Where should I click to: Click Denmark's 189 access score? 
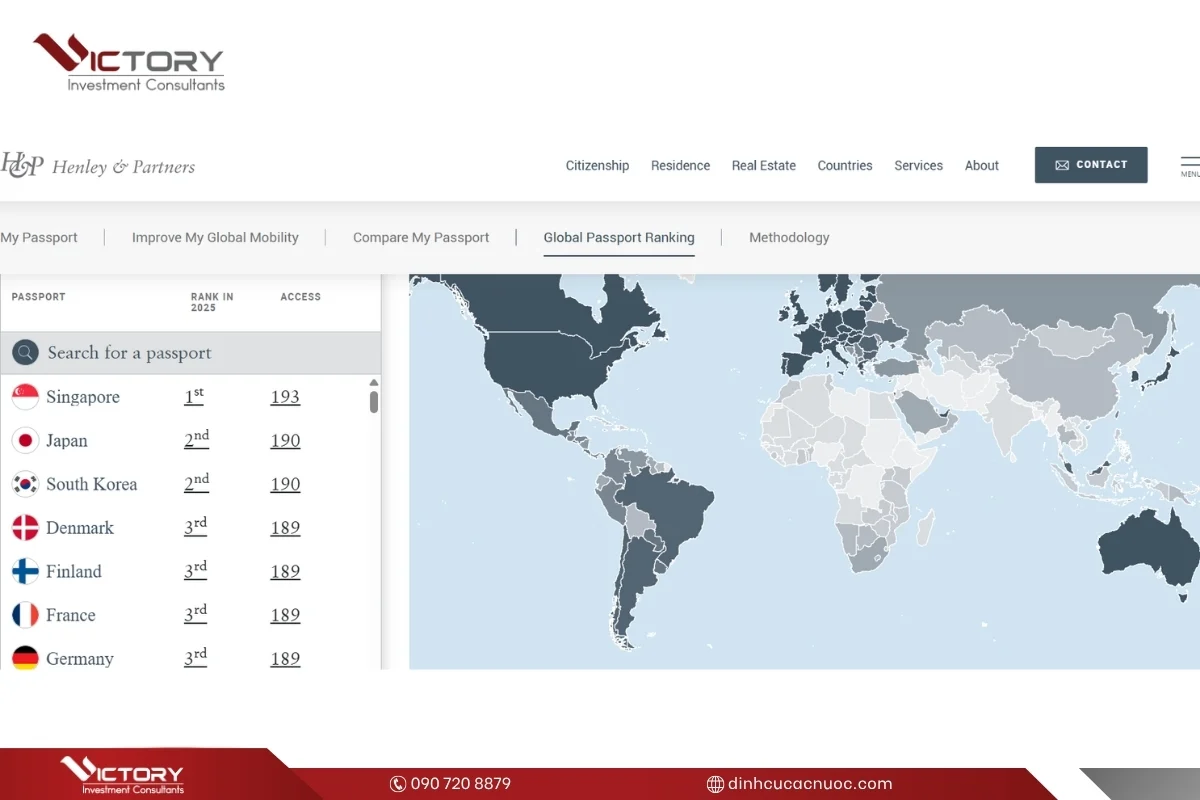[x=285, y=528]
